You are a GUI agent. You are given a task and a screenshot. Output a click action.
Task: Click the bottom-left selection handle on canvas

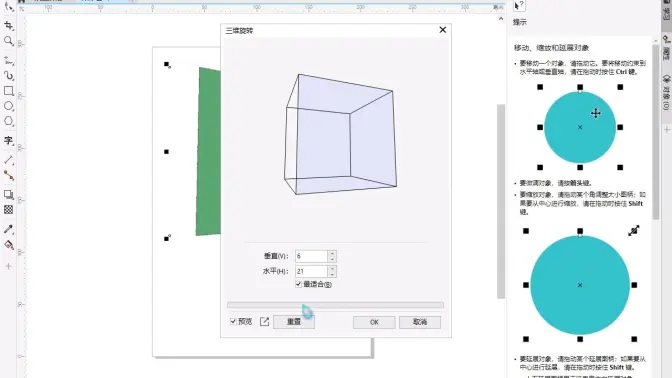coord(167,238)
